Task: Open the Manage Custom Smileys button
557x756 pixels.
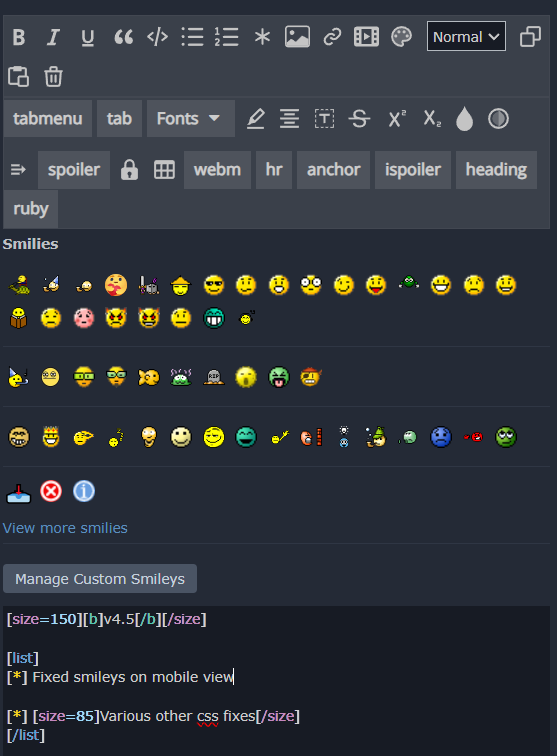Action: coord(100,579)
